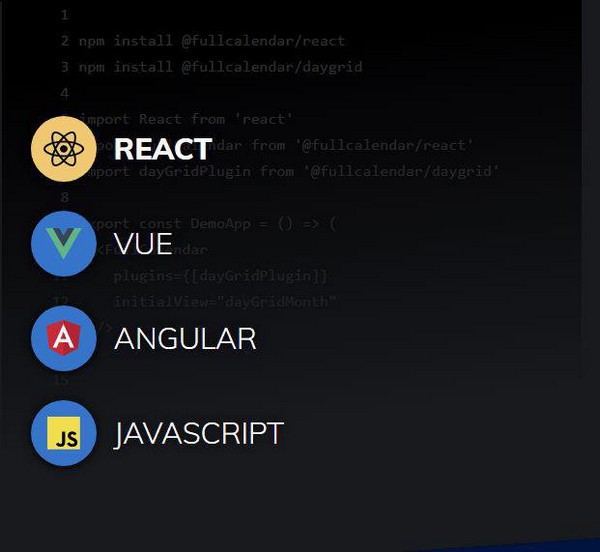This screenshot has height=552, width=600.
Task: Click the red Angular shield icon
Action: [64, 339]
